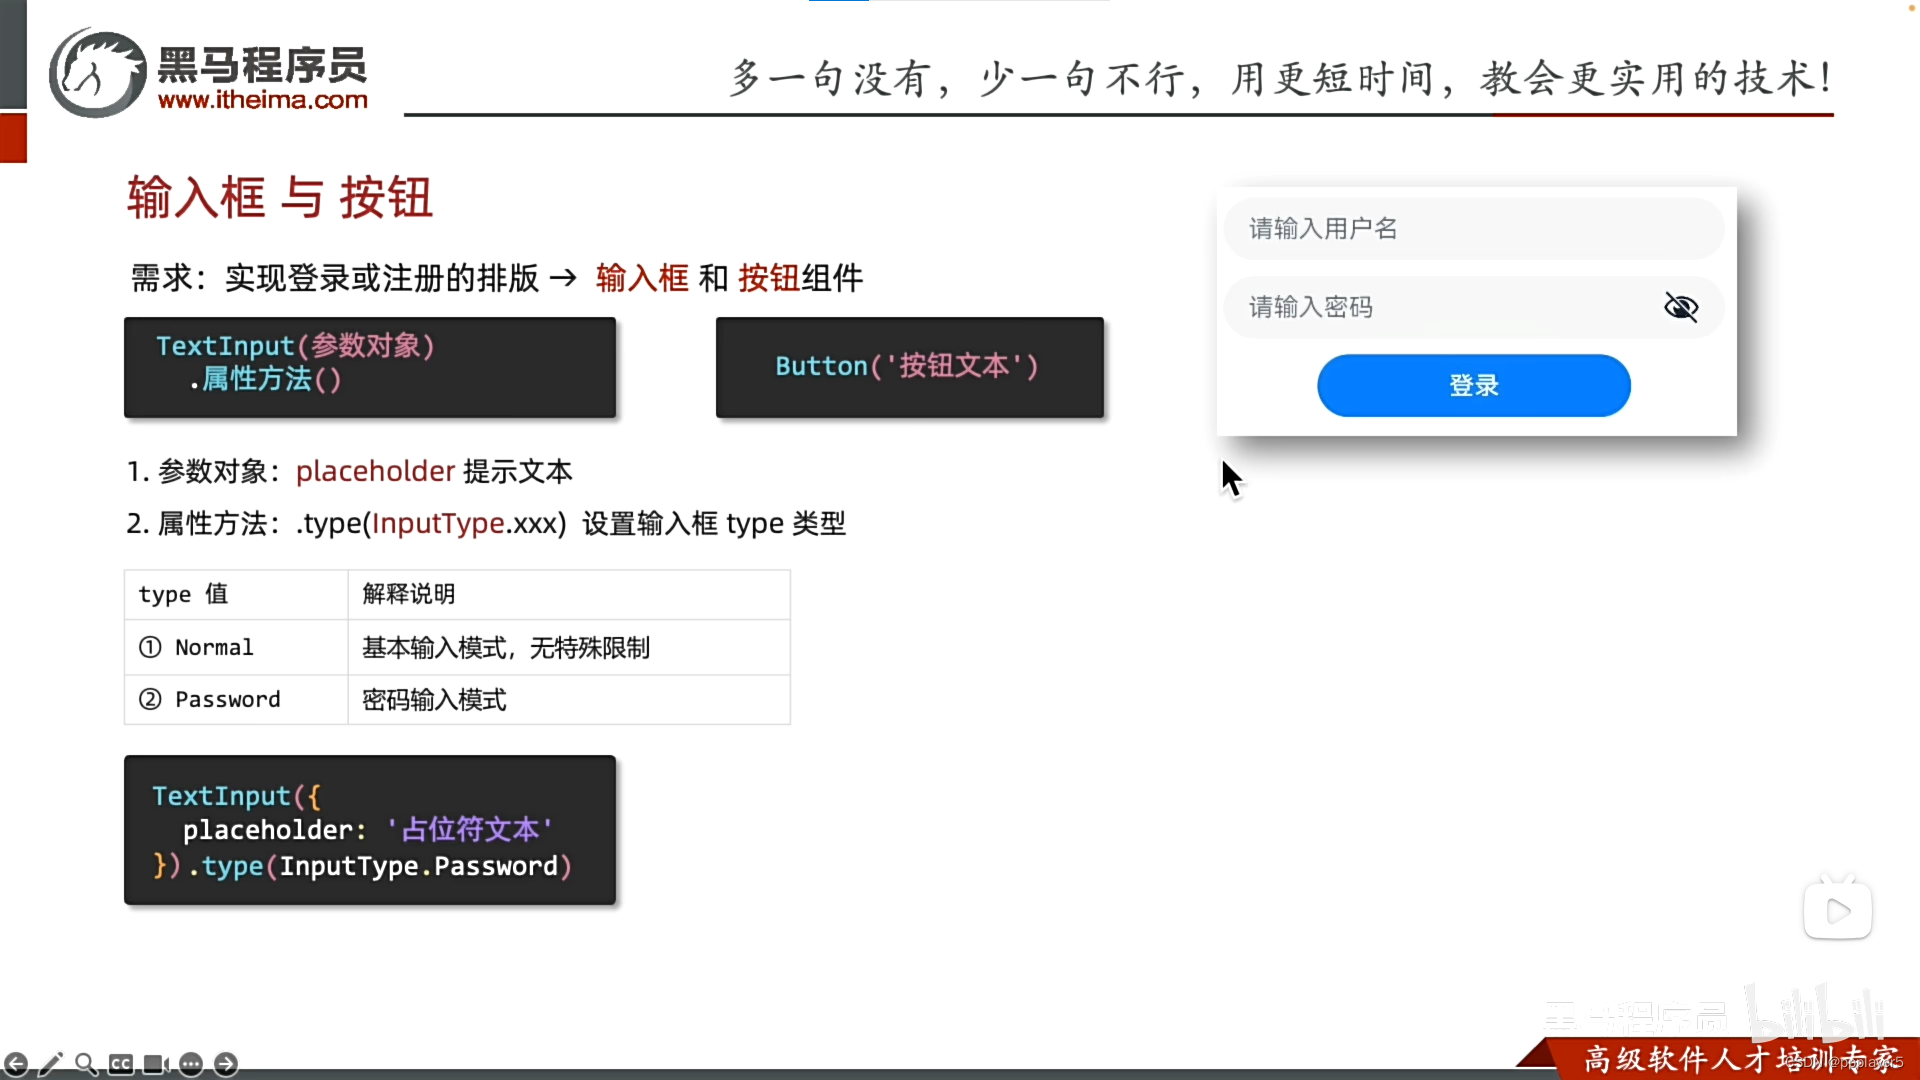
Task: Open the www.itheima.com link
Action: 263,101
